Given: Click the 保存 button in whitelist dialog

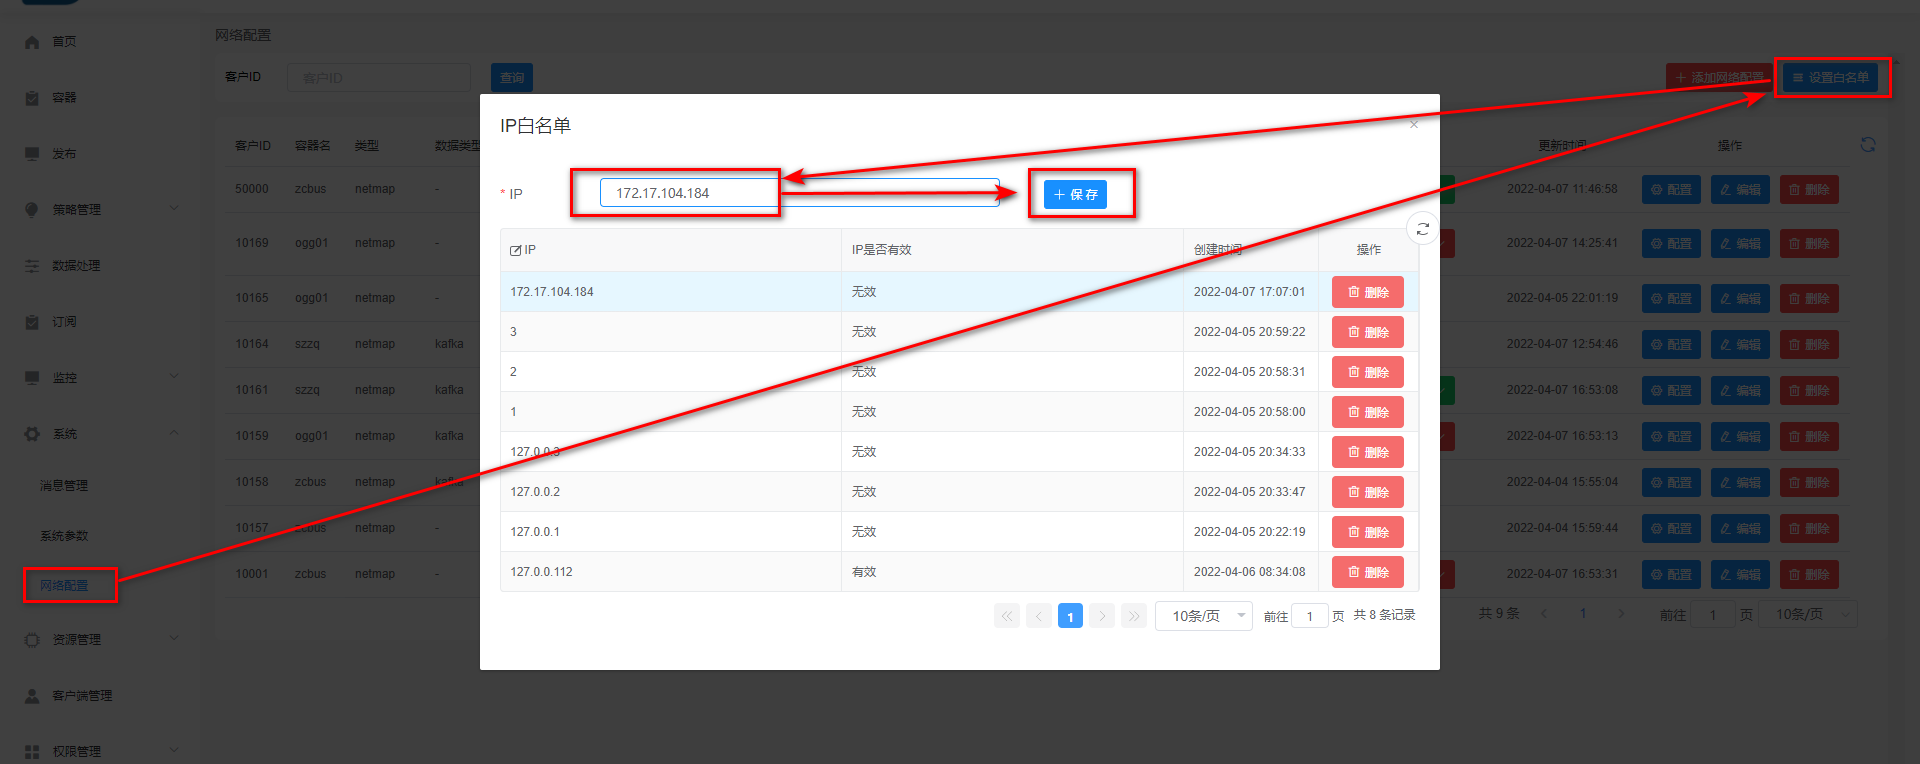Looking at the screenshot, I should click(1075, 194).
